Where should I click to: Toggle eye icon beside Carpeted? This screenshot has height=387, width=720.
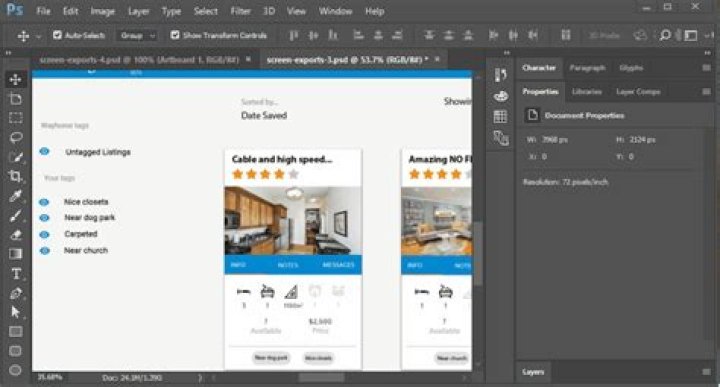(45, 235)
